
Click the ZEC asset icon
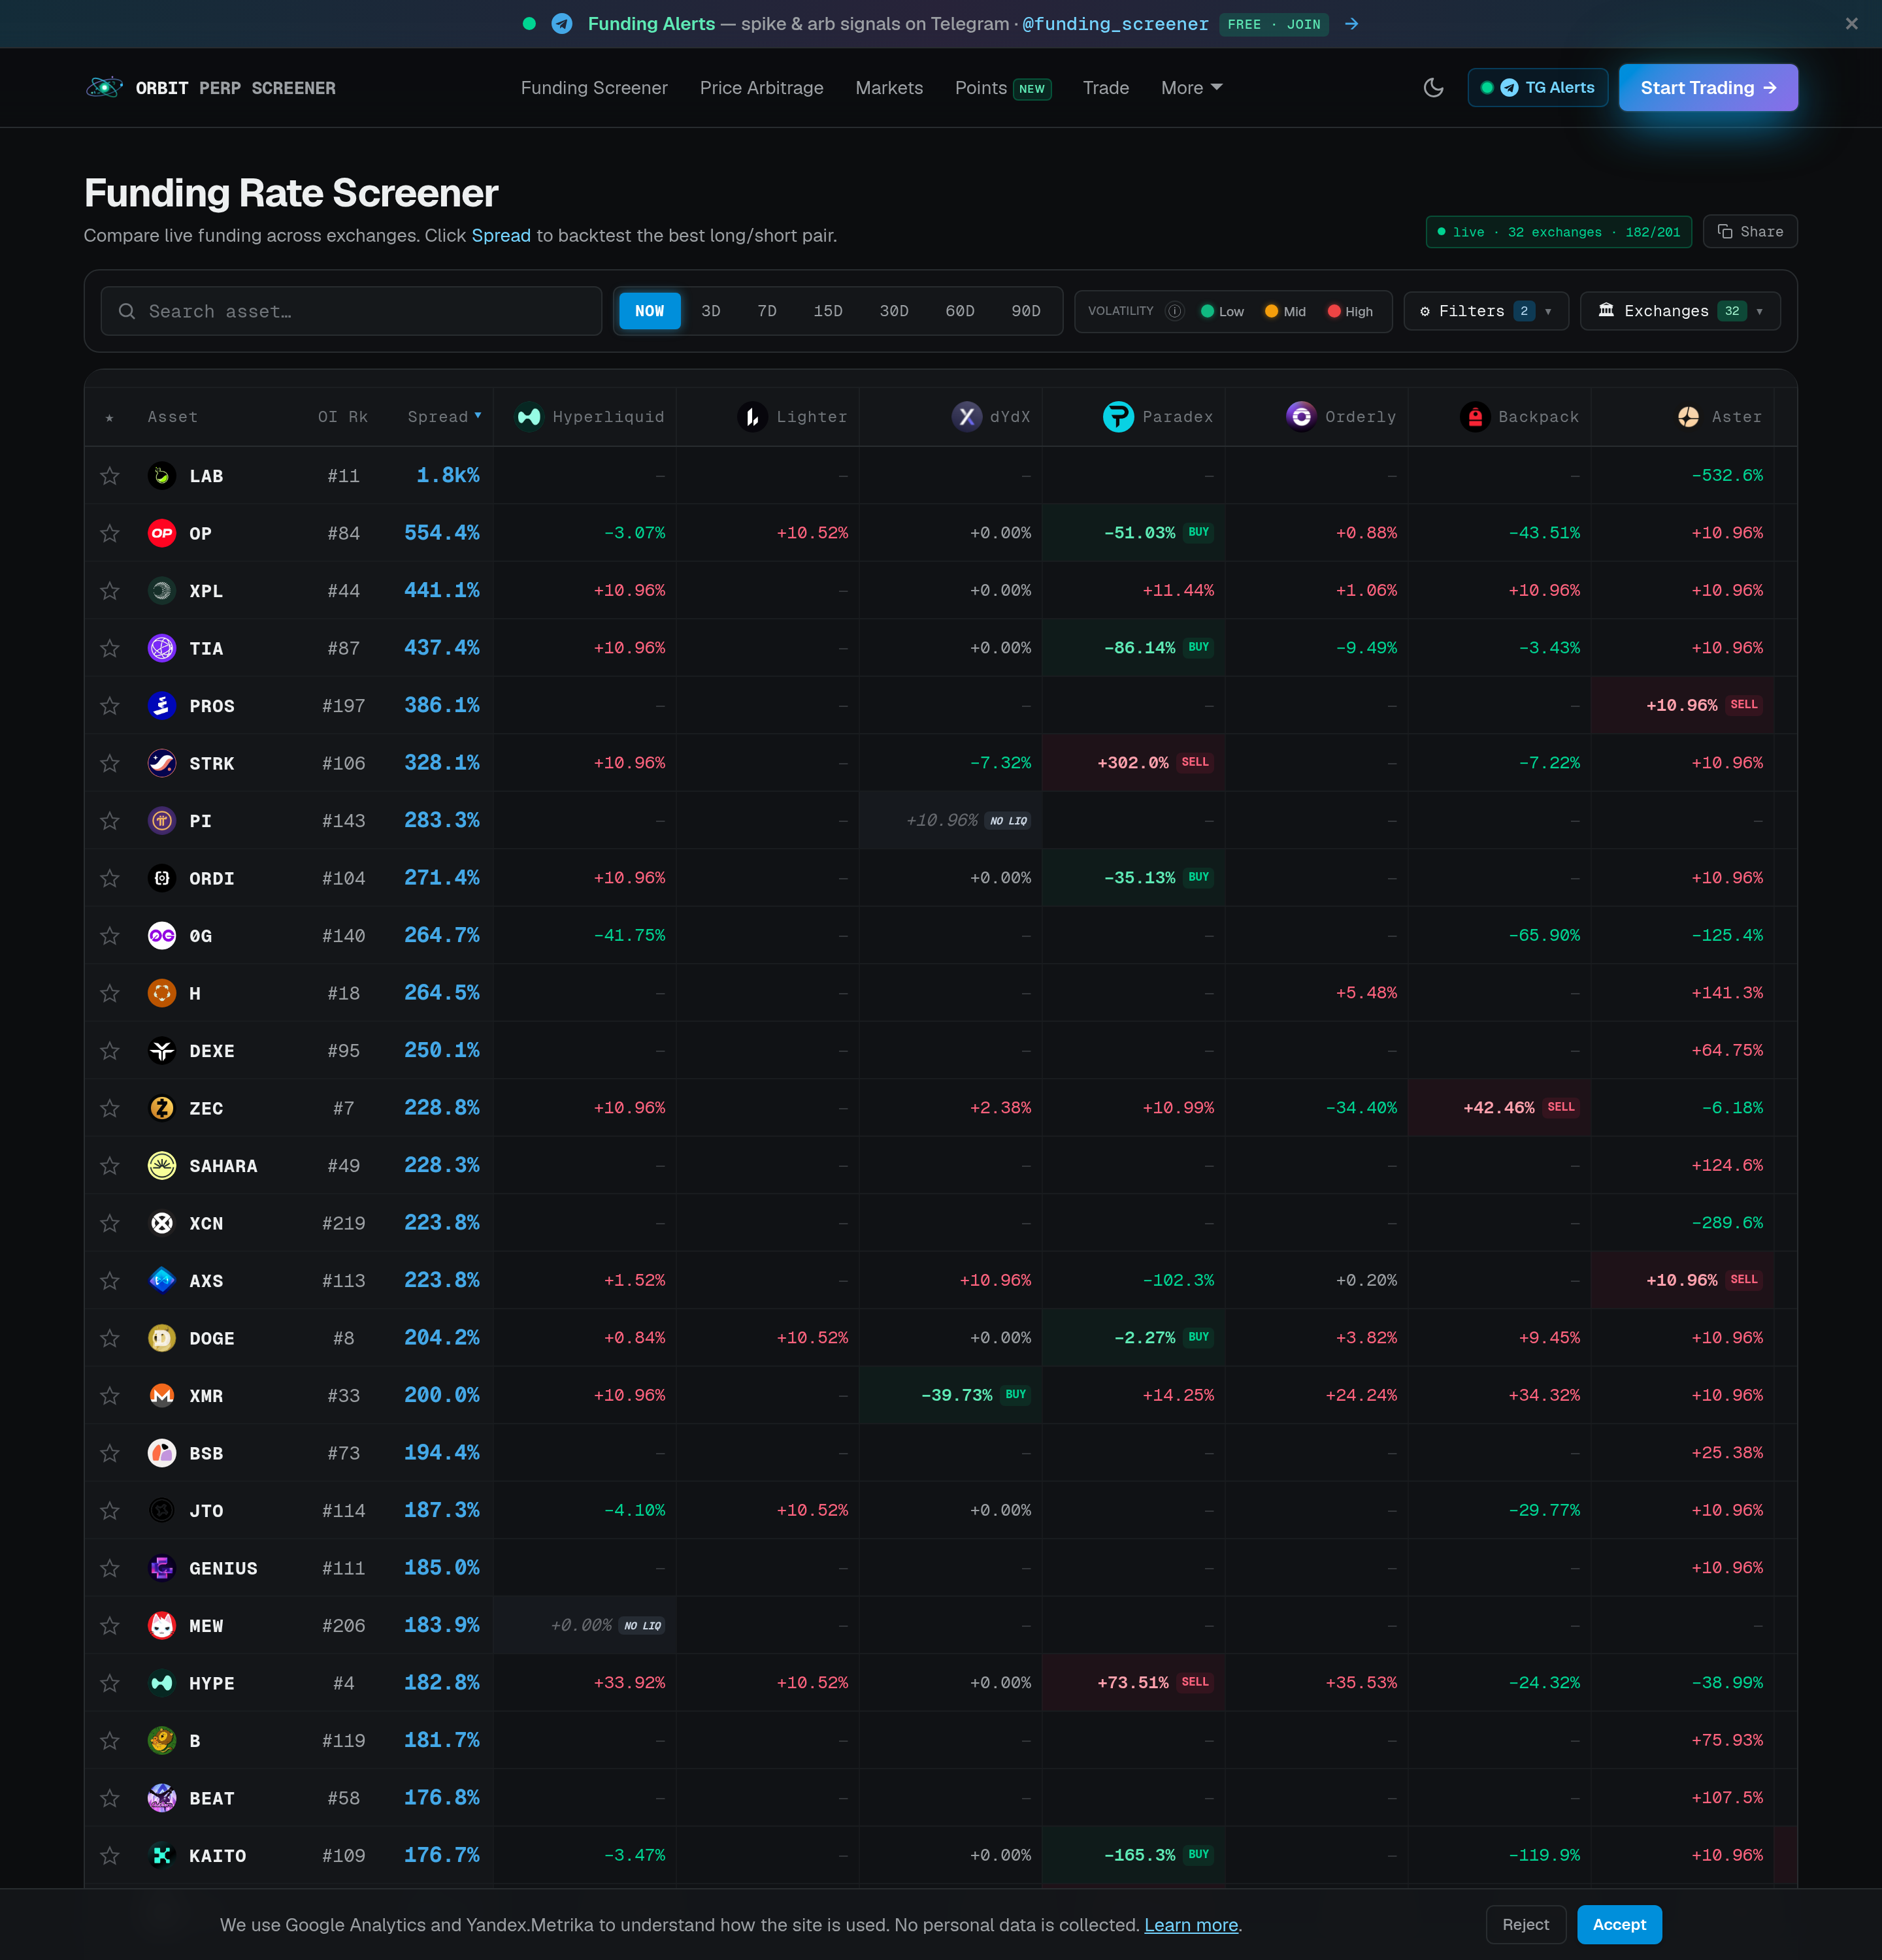pyautogui.click(x=162, y=1108)
